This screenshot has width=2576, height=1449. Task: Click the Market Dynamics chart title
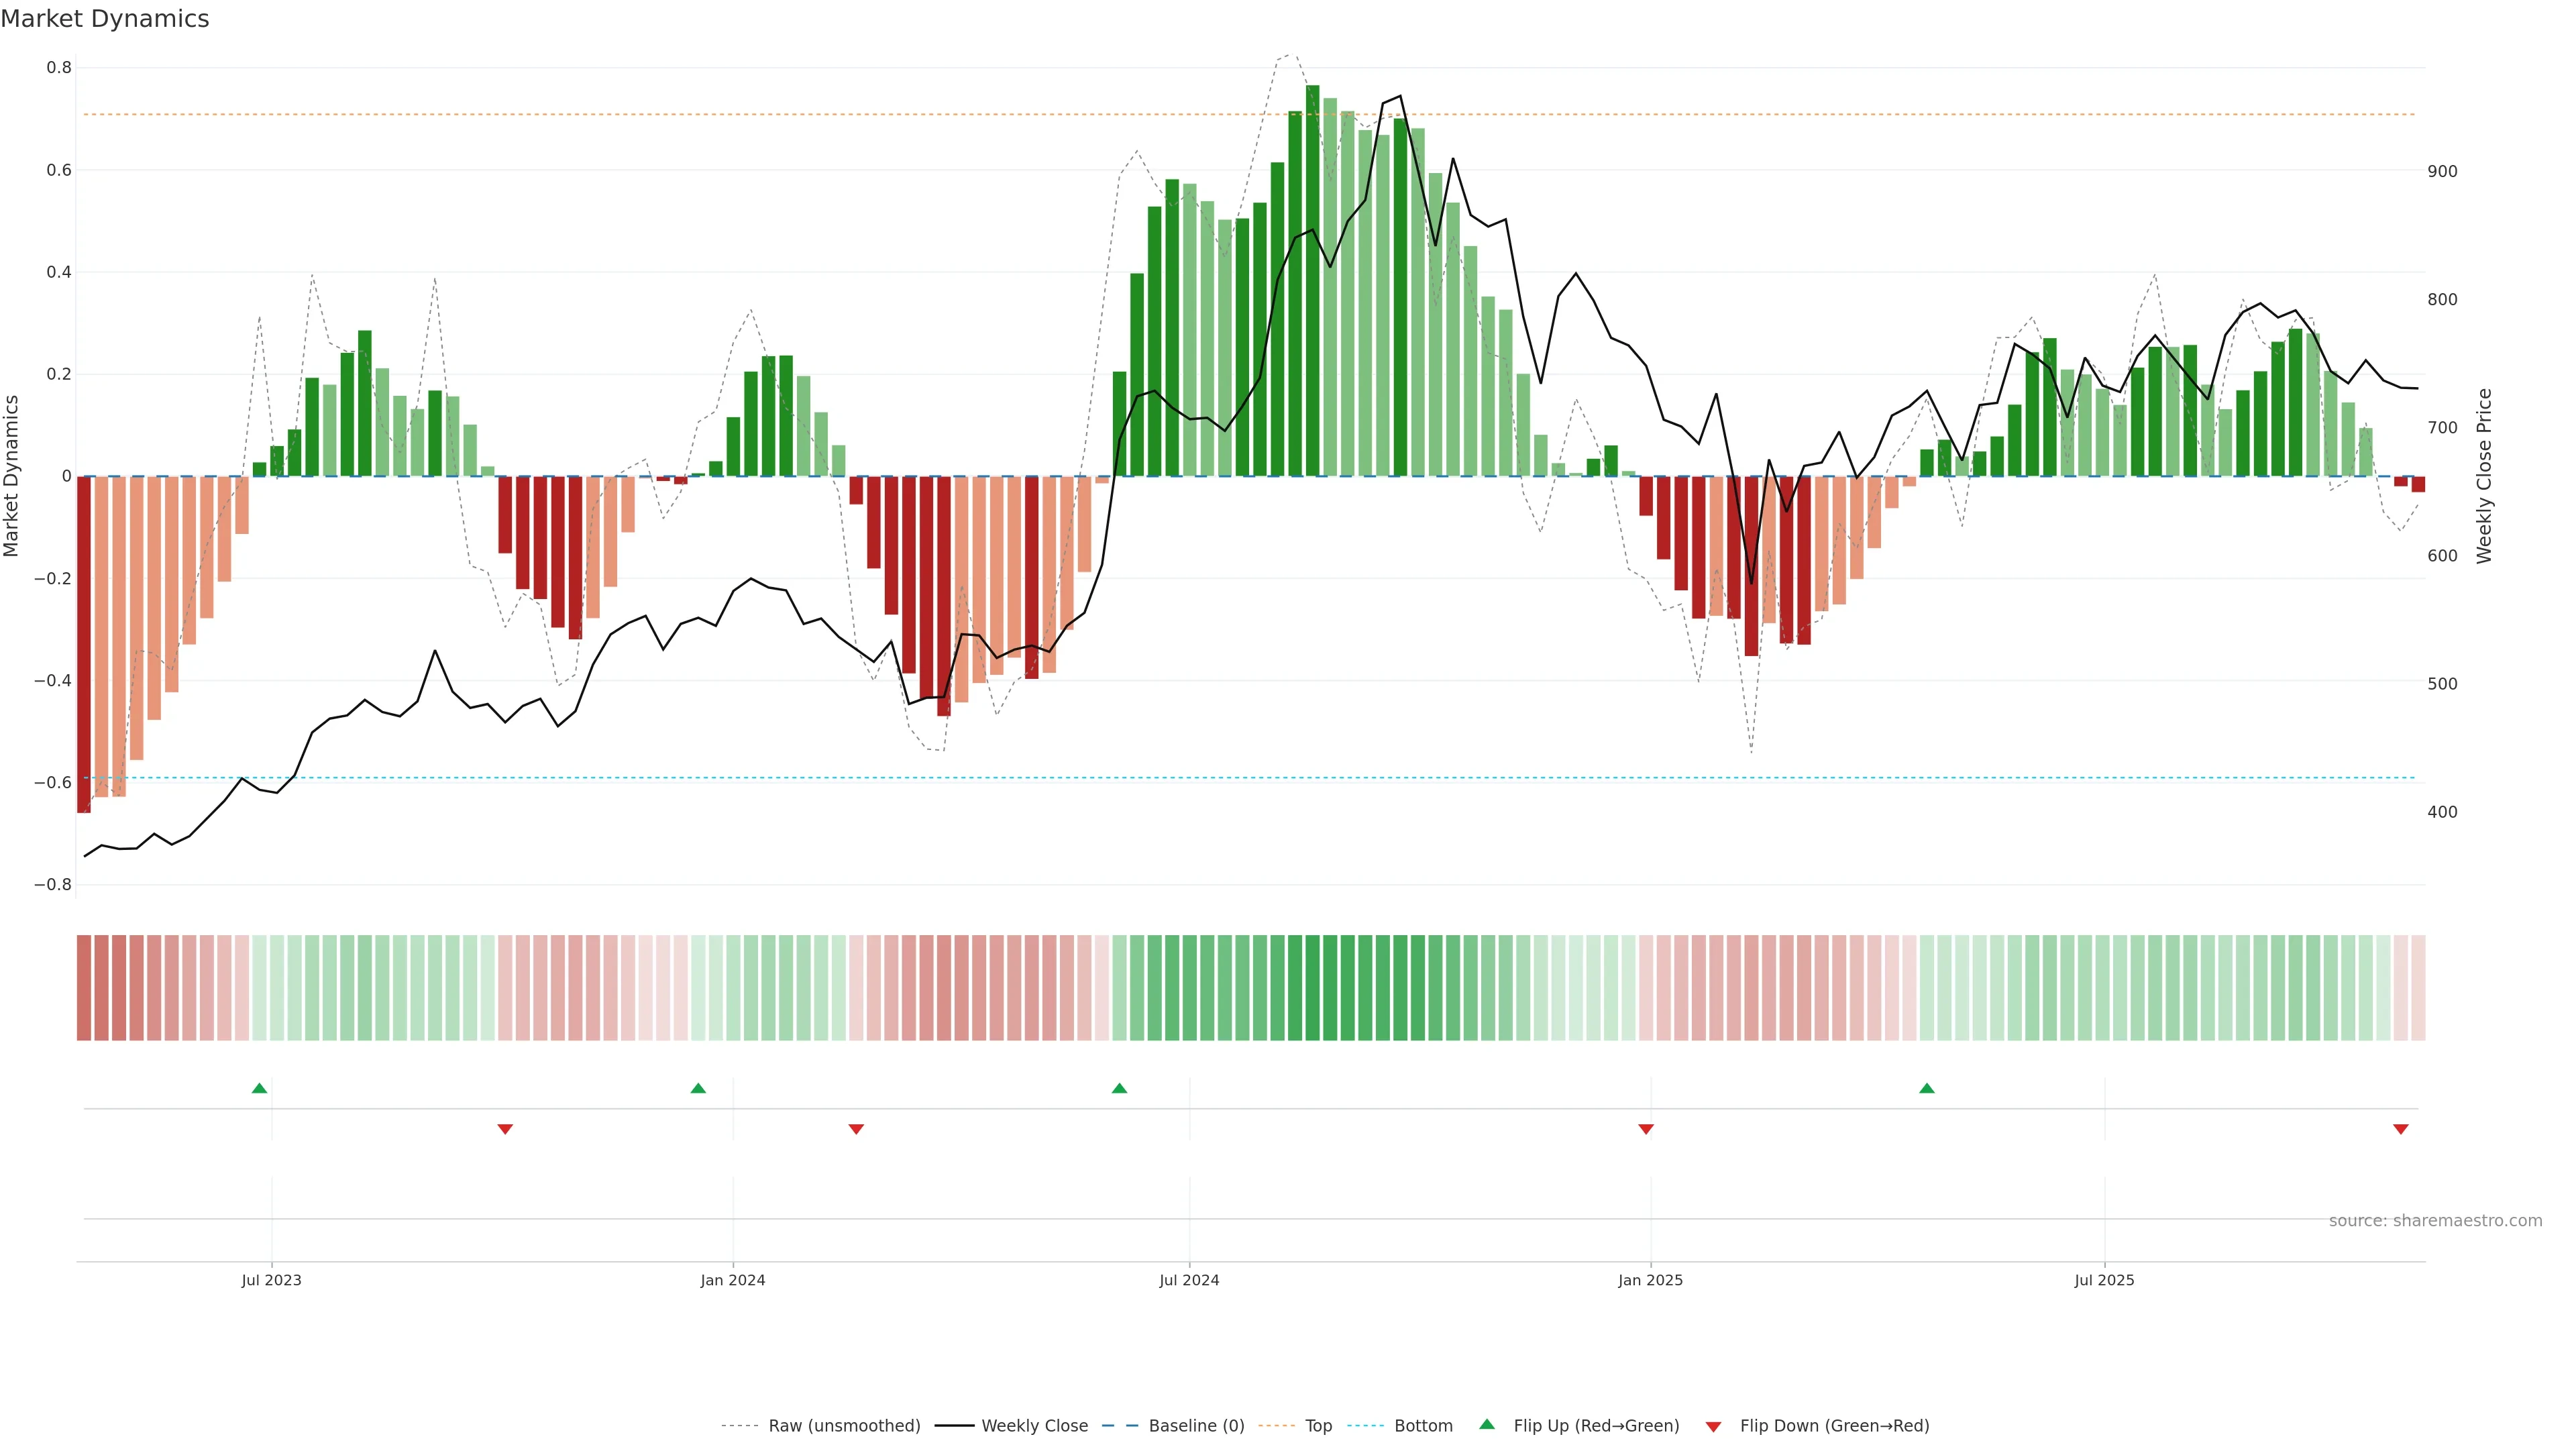105,19
